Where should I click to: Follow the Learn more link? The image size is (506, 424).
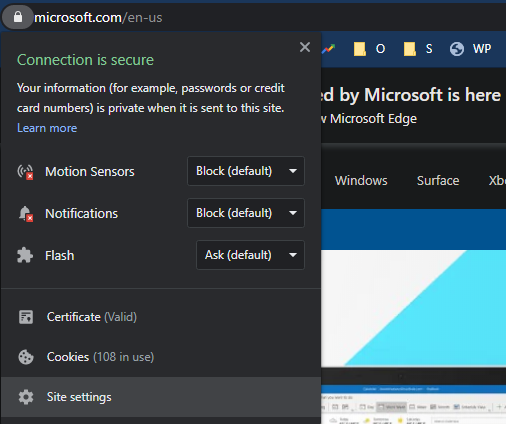[47, 128]
